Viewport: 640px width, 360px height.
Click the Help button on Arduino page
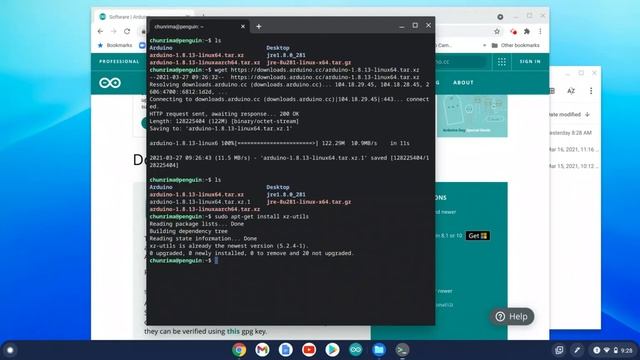click(512, 316)
